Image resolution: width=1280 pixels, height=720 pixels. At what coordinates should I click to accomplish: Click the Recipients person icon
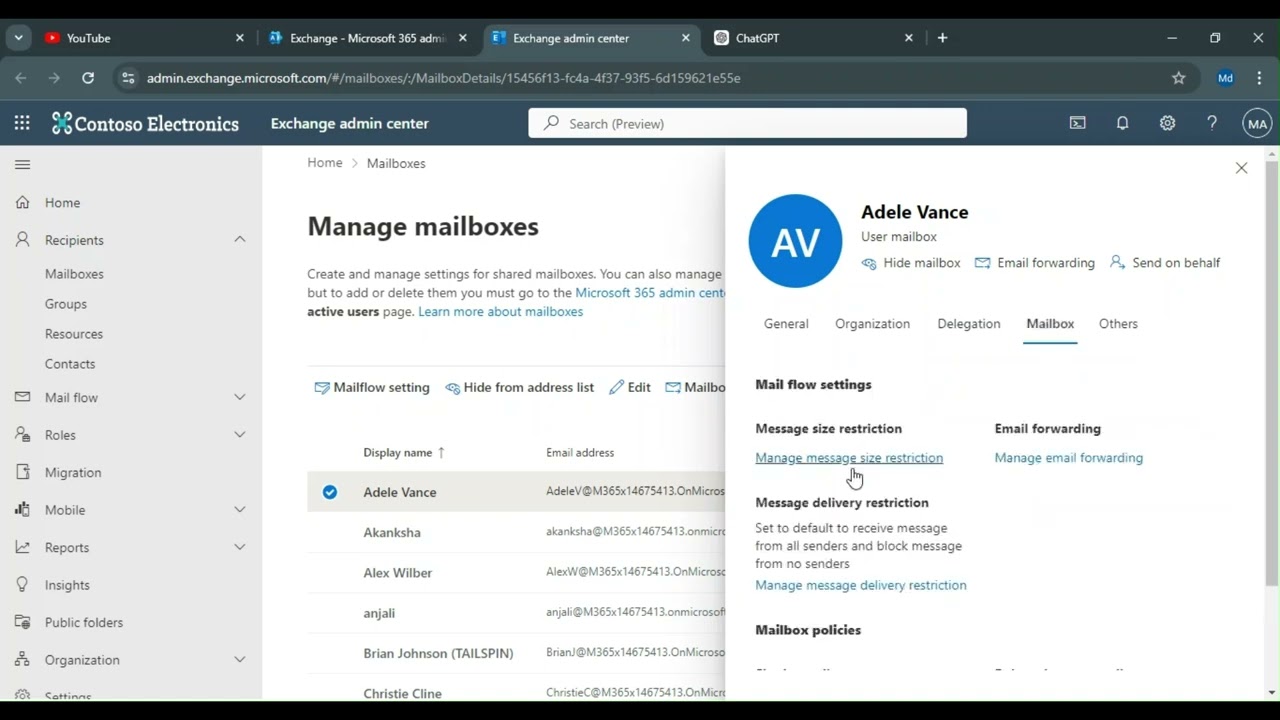[23, 240]
